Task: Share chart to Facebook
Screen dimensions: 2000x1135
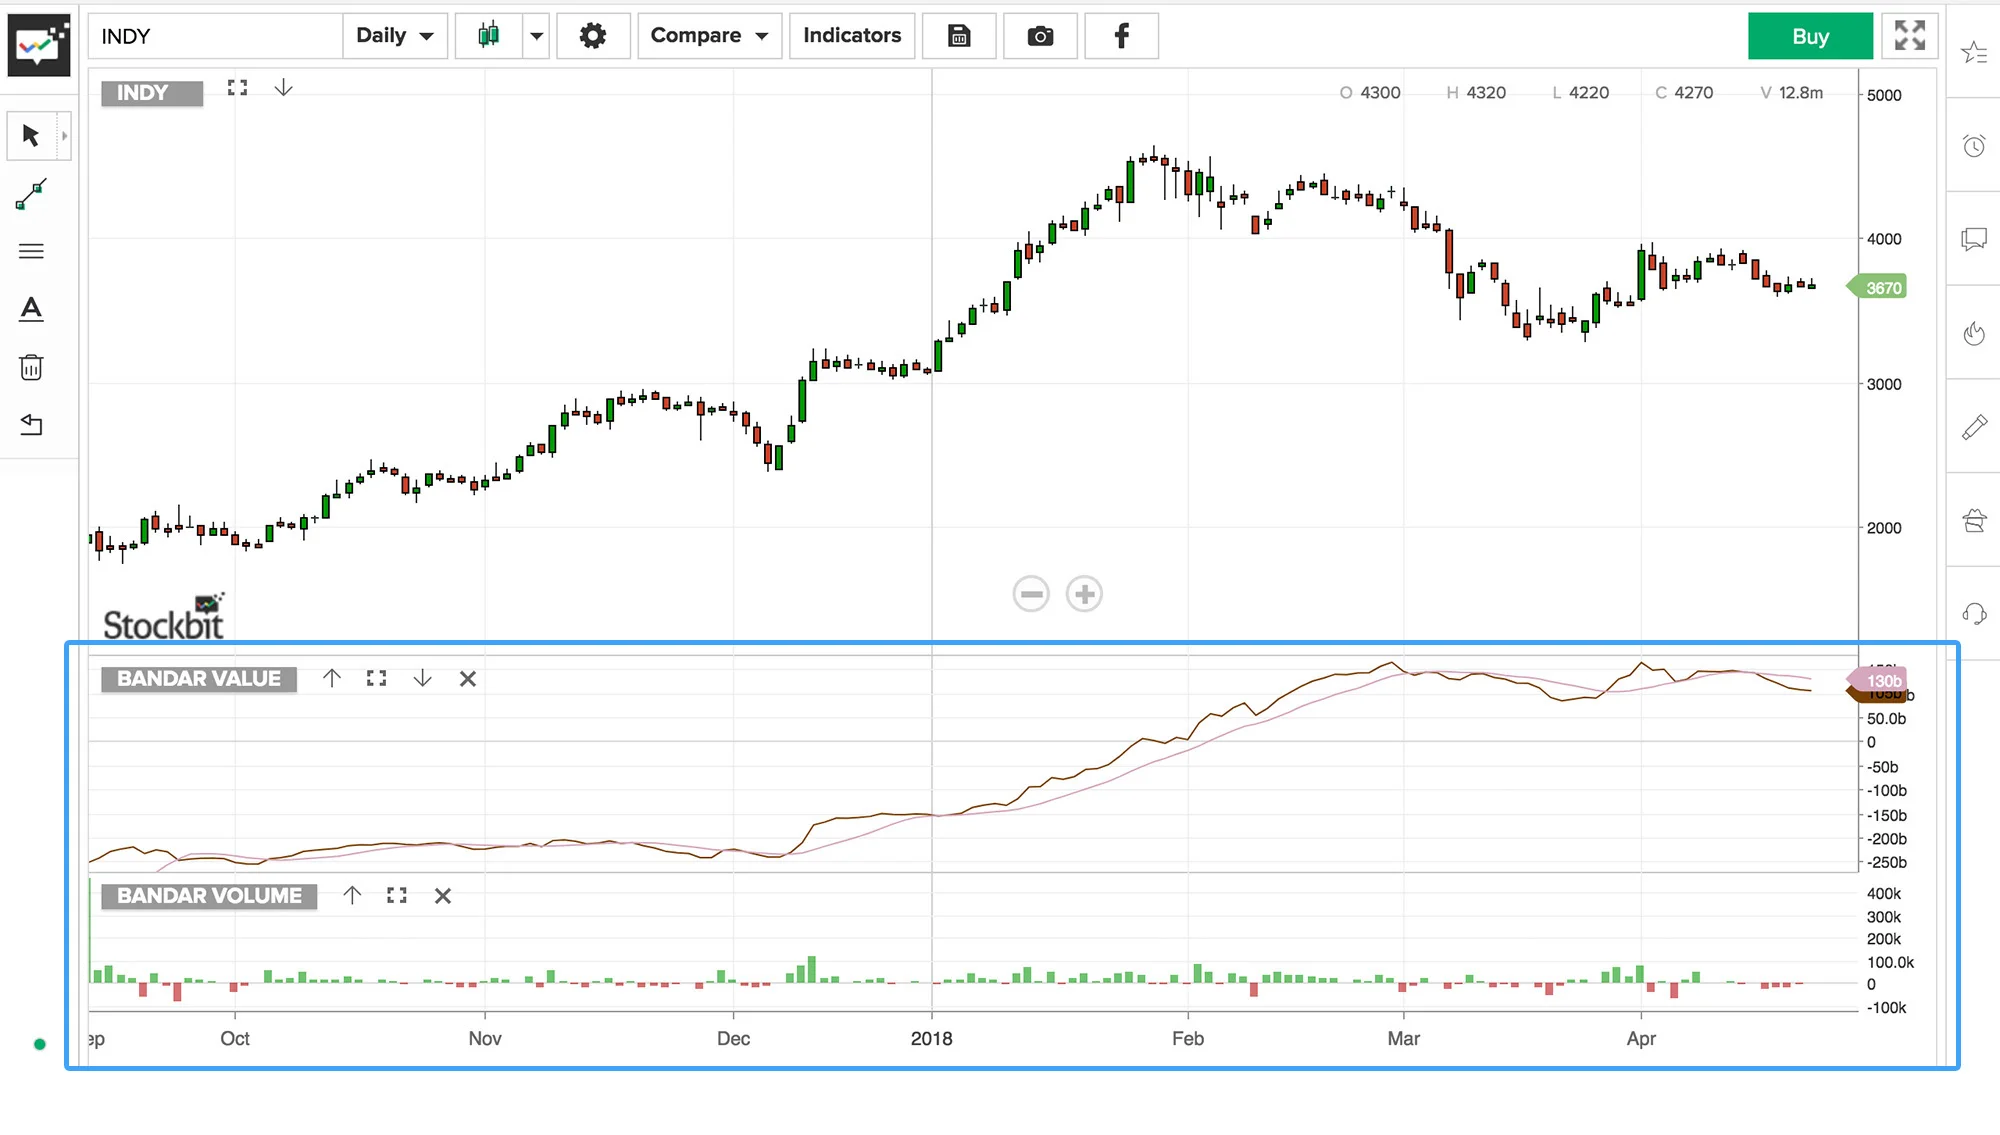Action: click(1121, 36)
